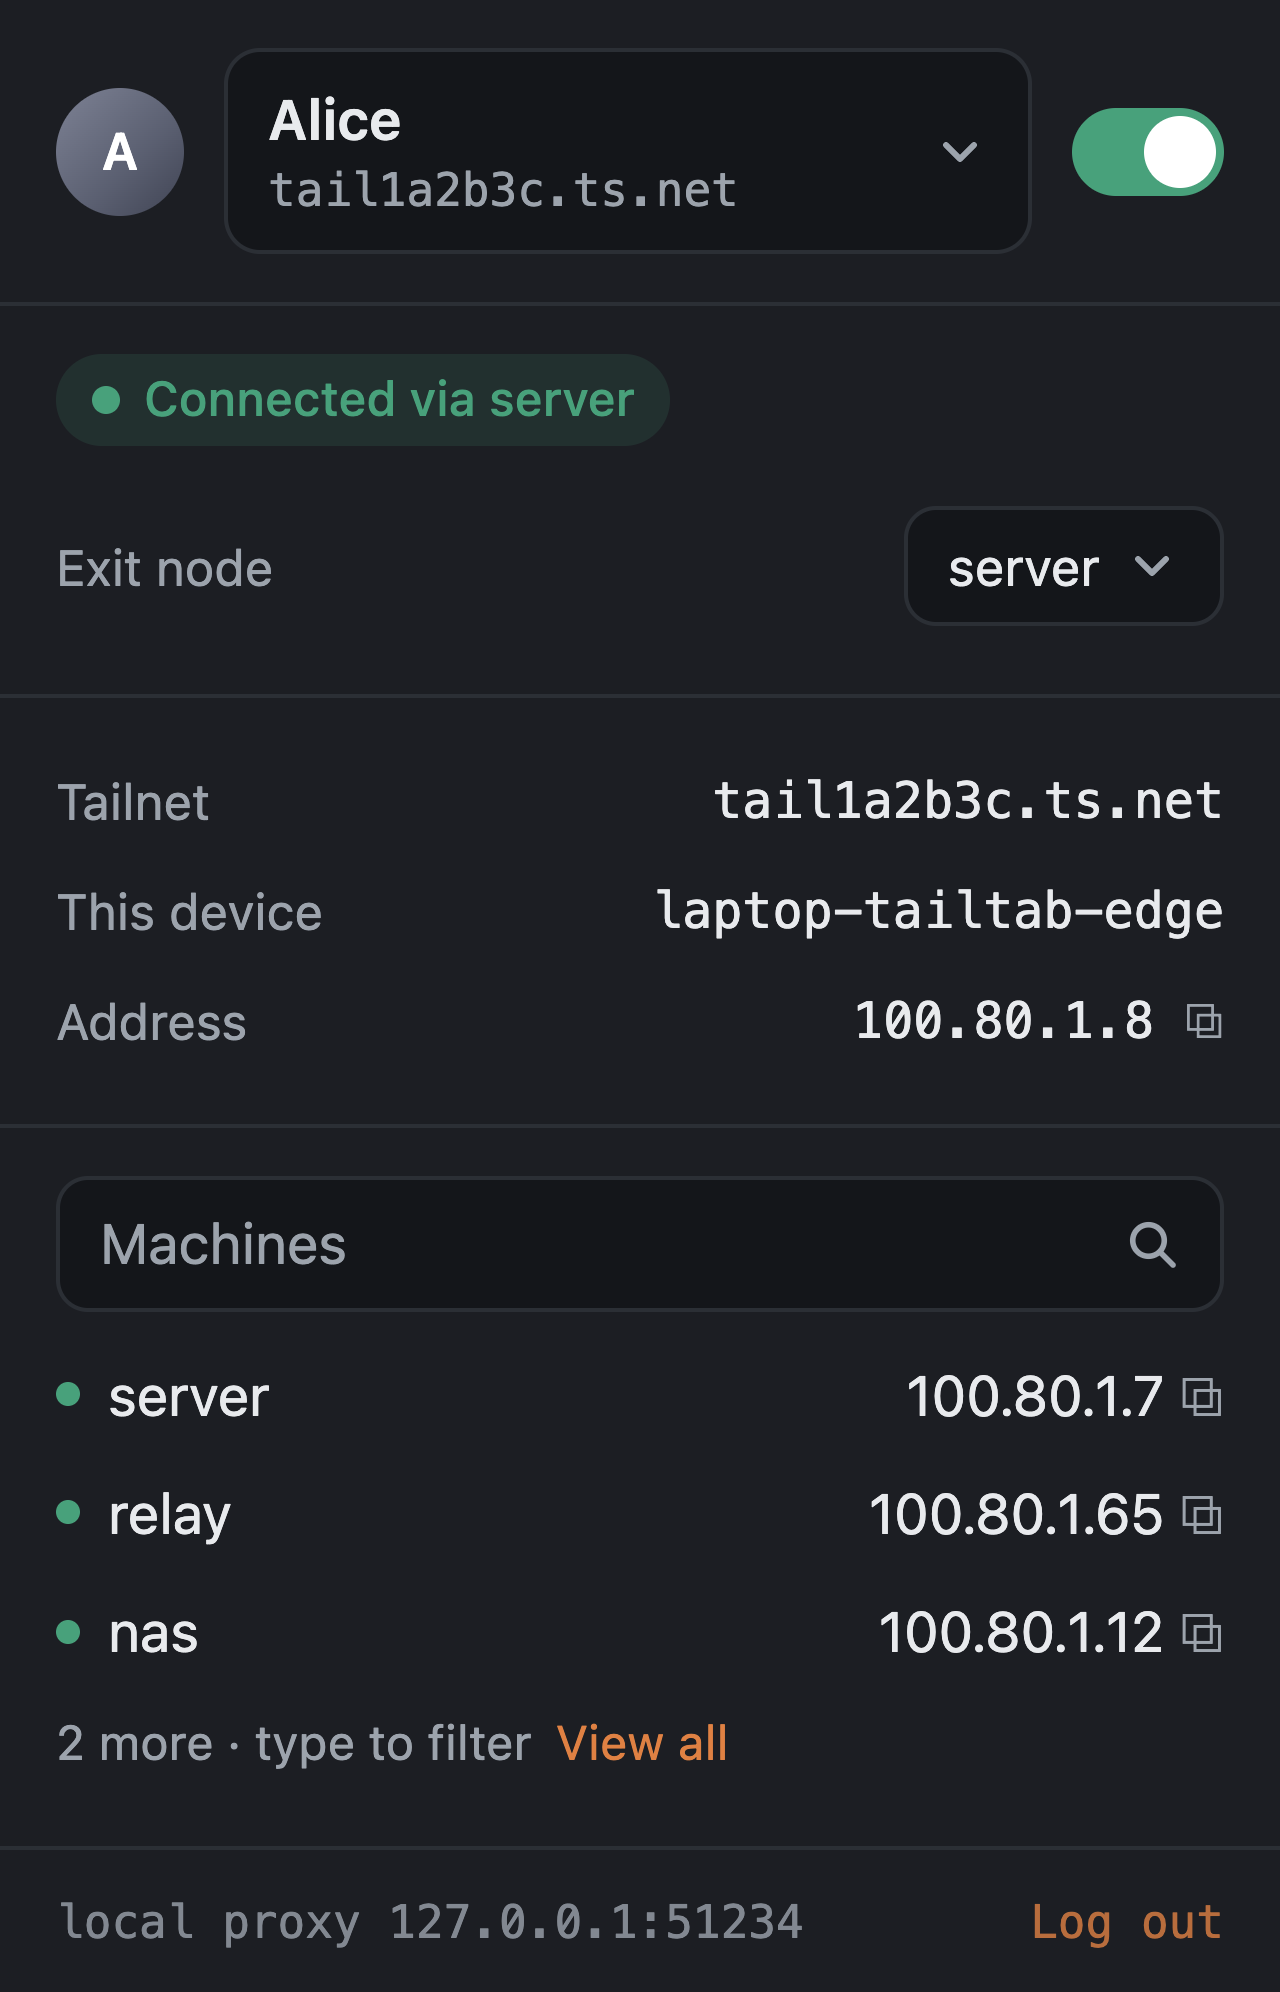Copy the nas IP 100.80.1.12
Viewport: 1280px width, 1992px height.
click(1202, 1633)
